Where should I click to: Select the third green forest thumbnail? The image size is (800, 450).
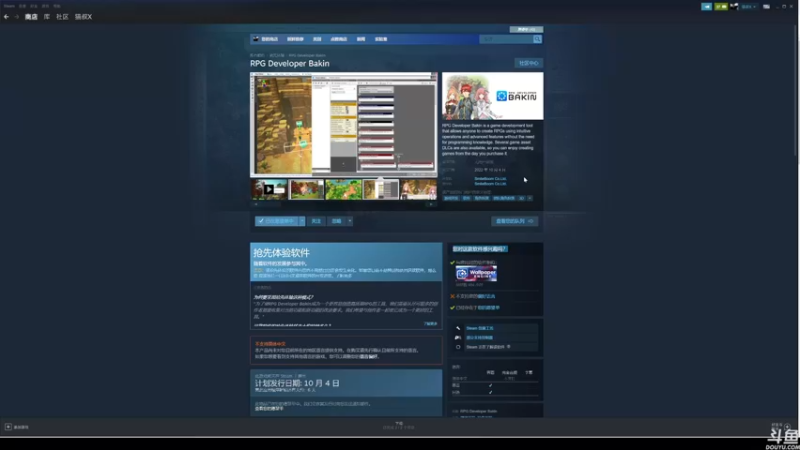tap(343, 189)
